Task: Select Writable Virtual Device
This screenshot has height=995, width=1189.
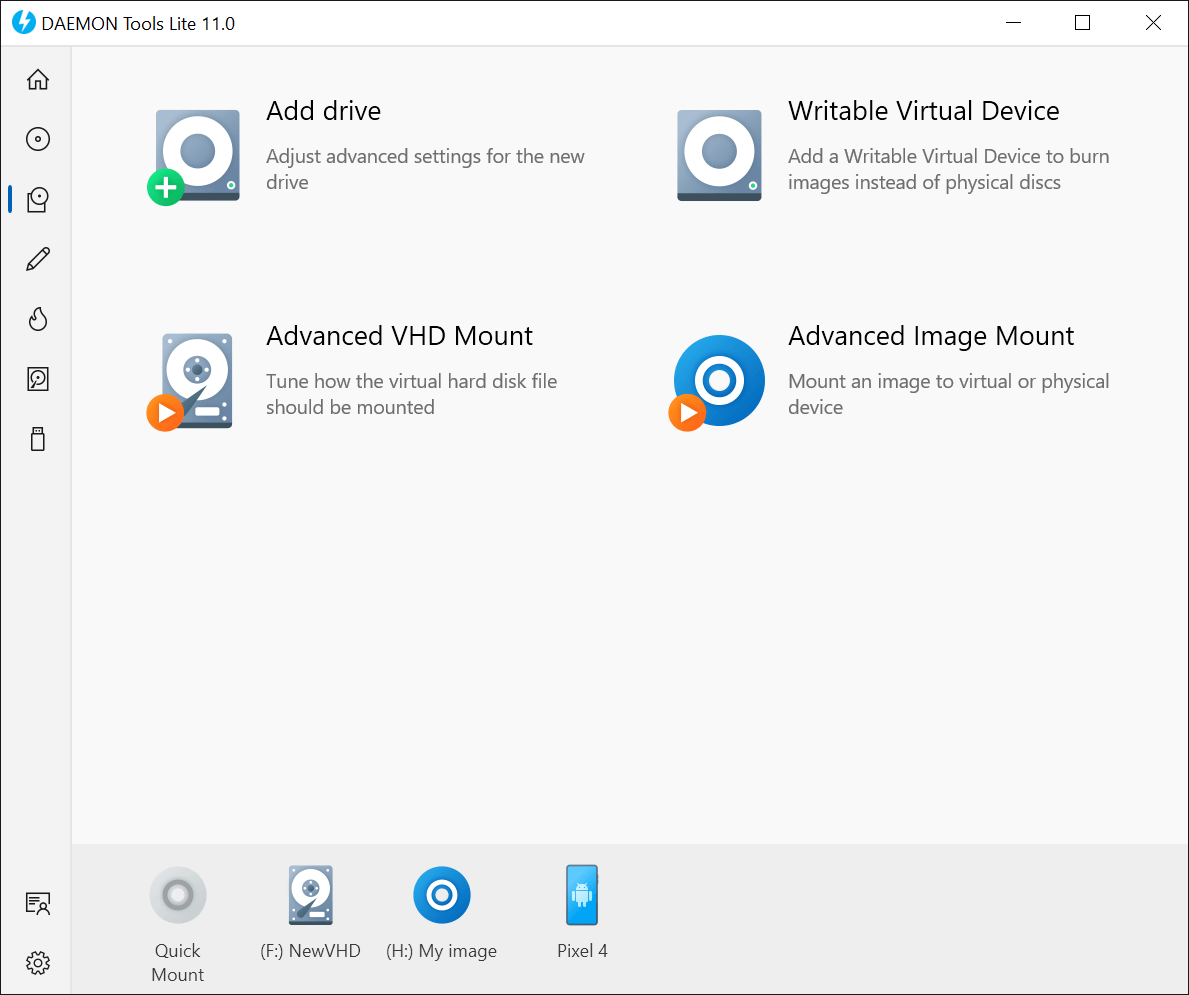Action: click(923, 111)
